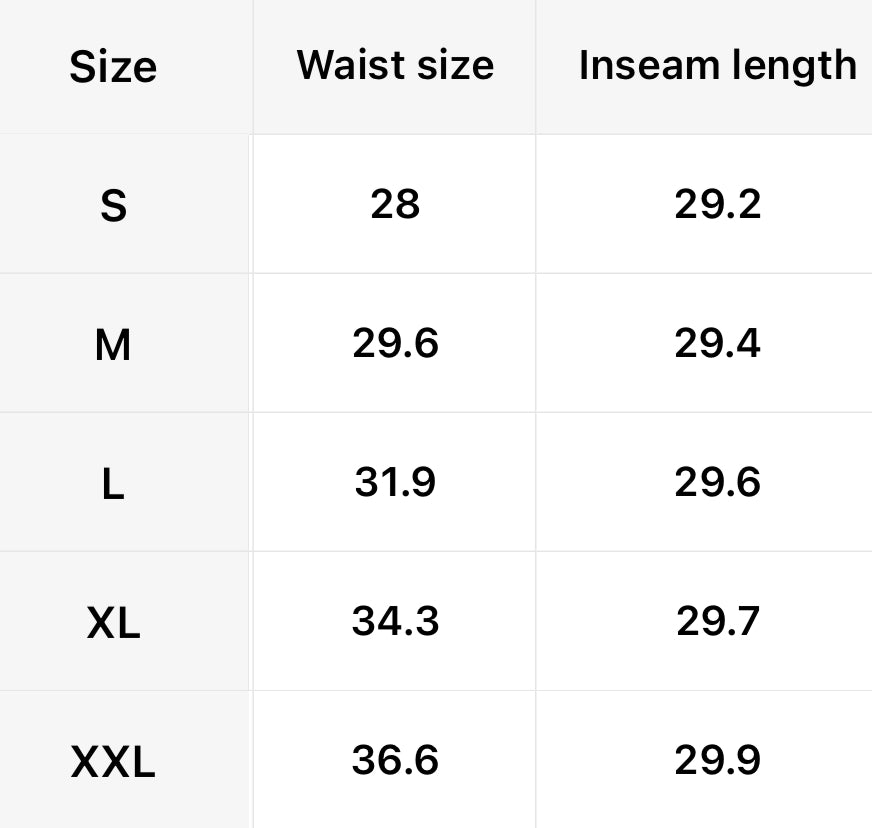Image resolution: width=872 pixels, height=828 pixels.
Task: Select the XL size label
Action: (113, 624)
